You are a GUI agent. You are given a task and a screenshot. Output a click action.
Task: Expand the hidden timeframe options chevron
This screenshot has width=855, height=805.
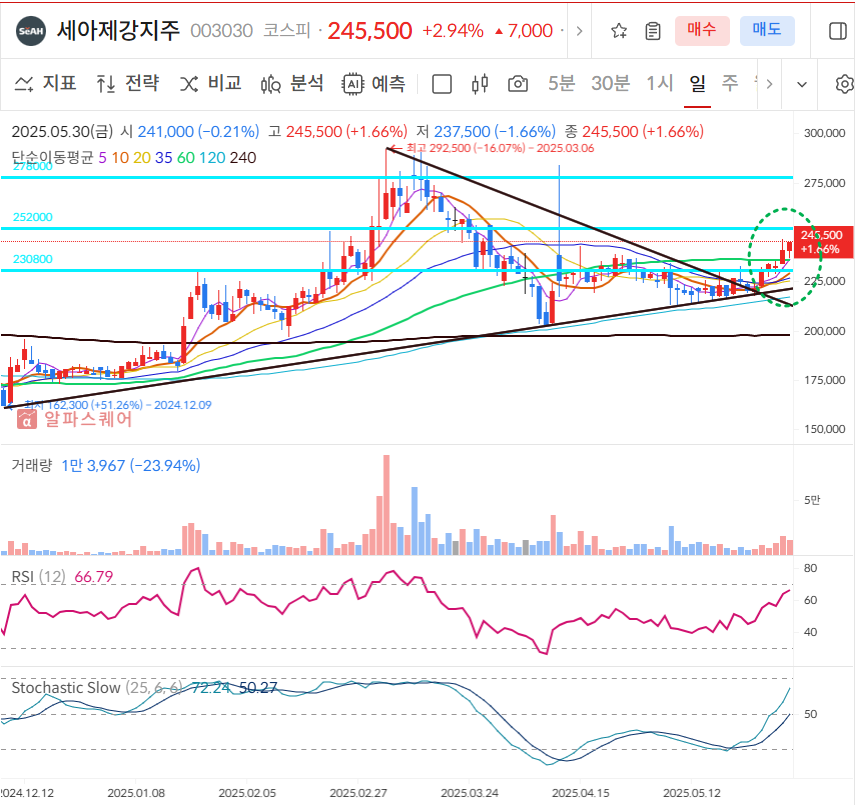click(768, 84)
